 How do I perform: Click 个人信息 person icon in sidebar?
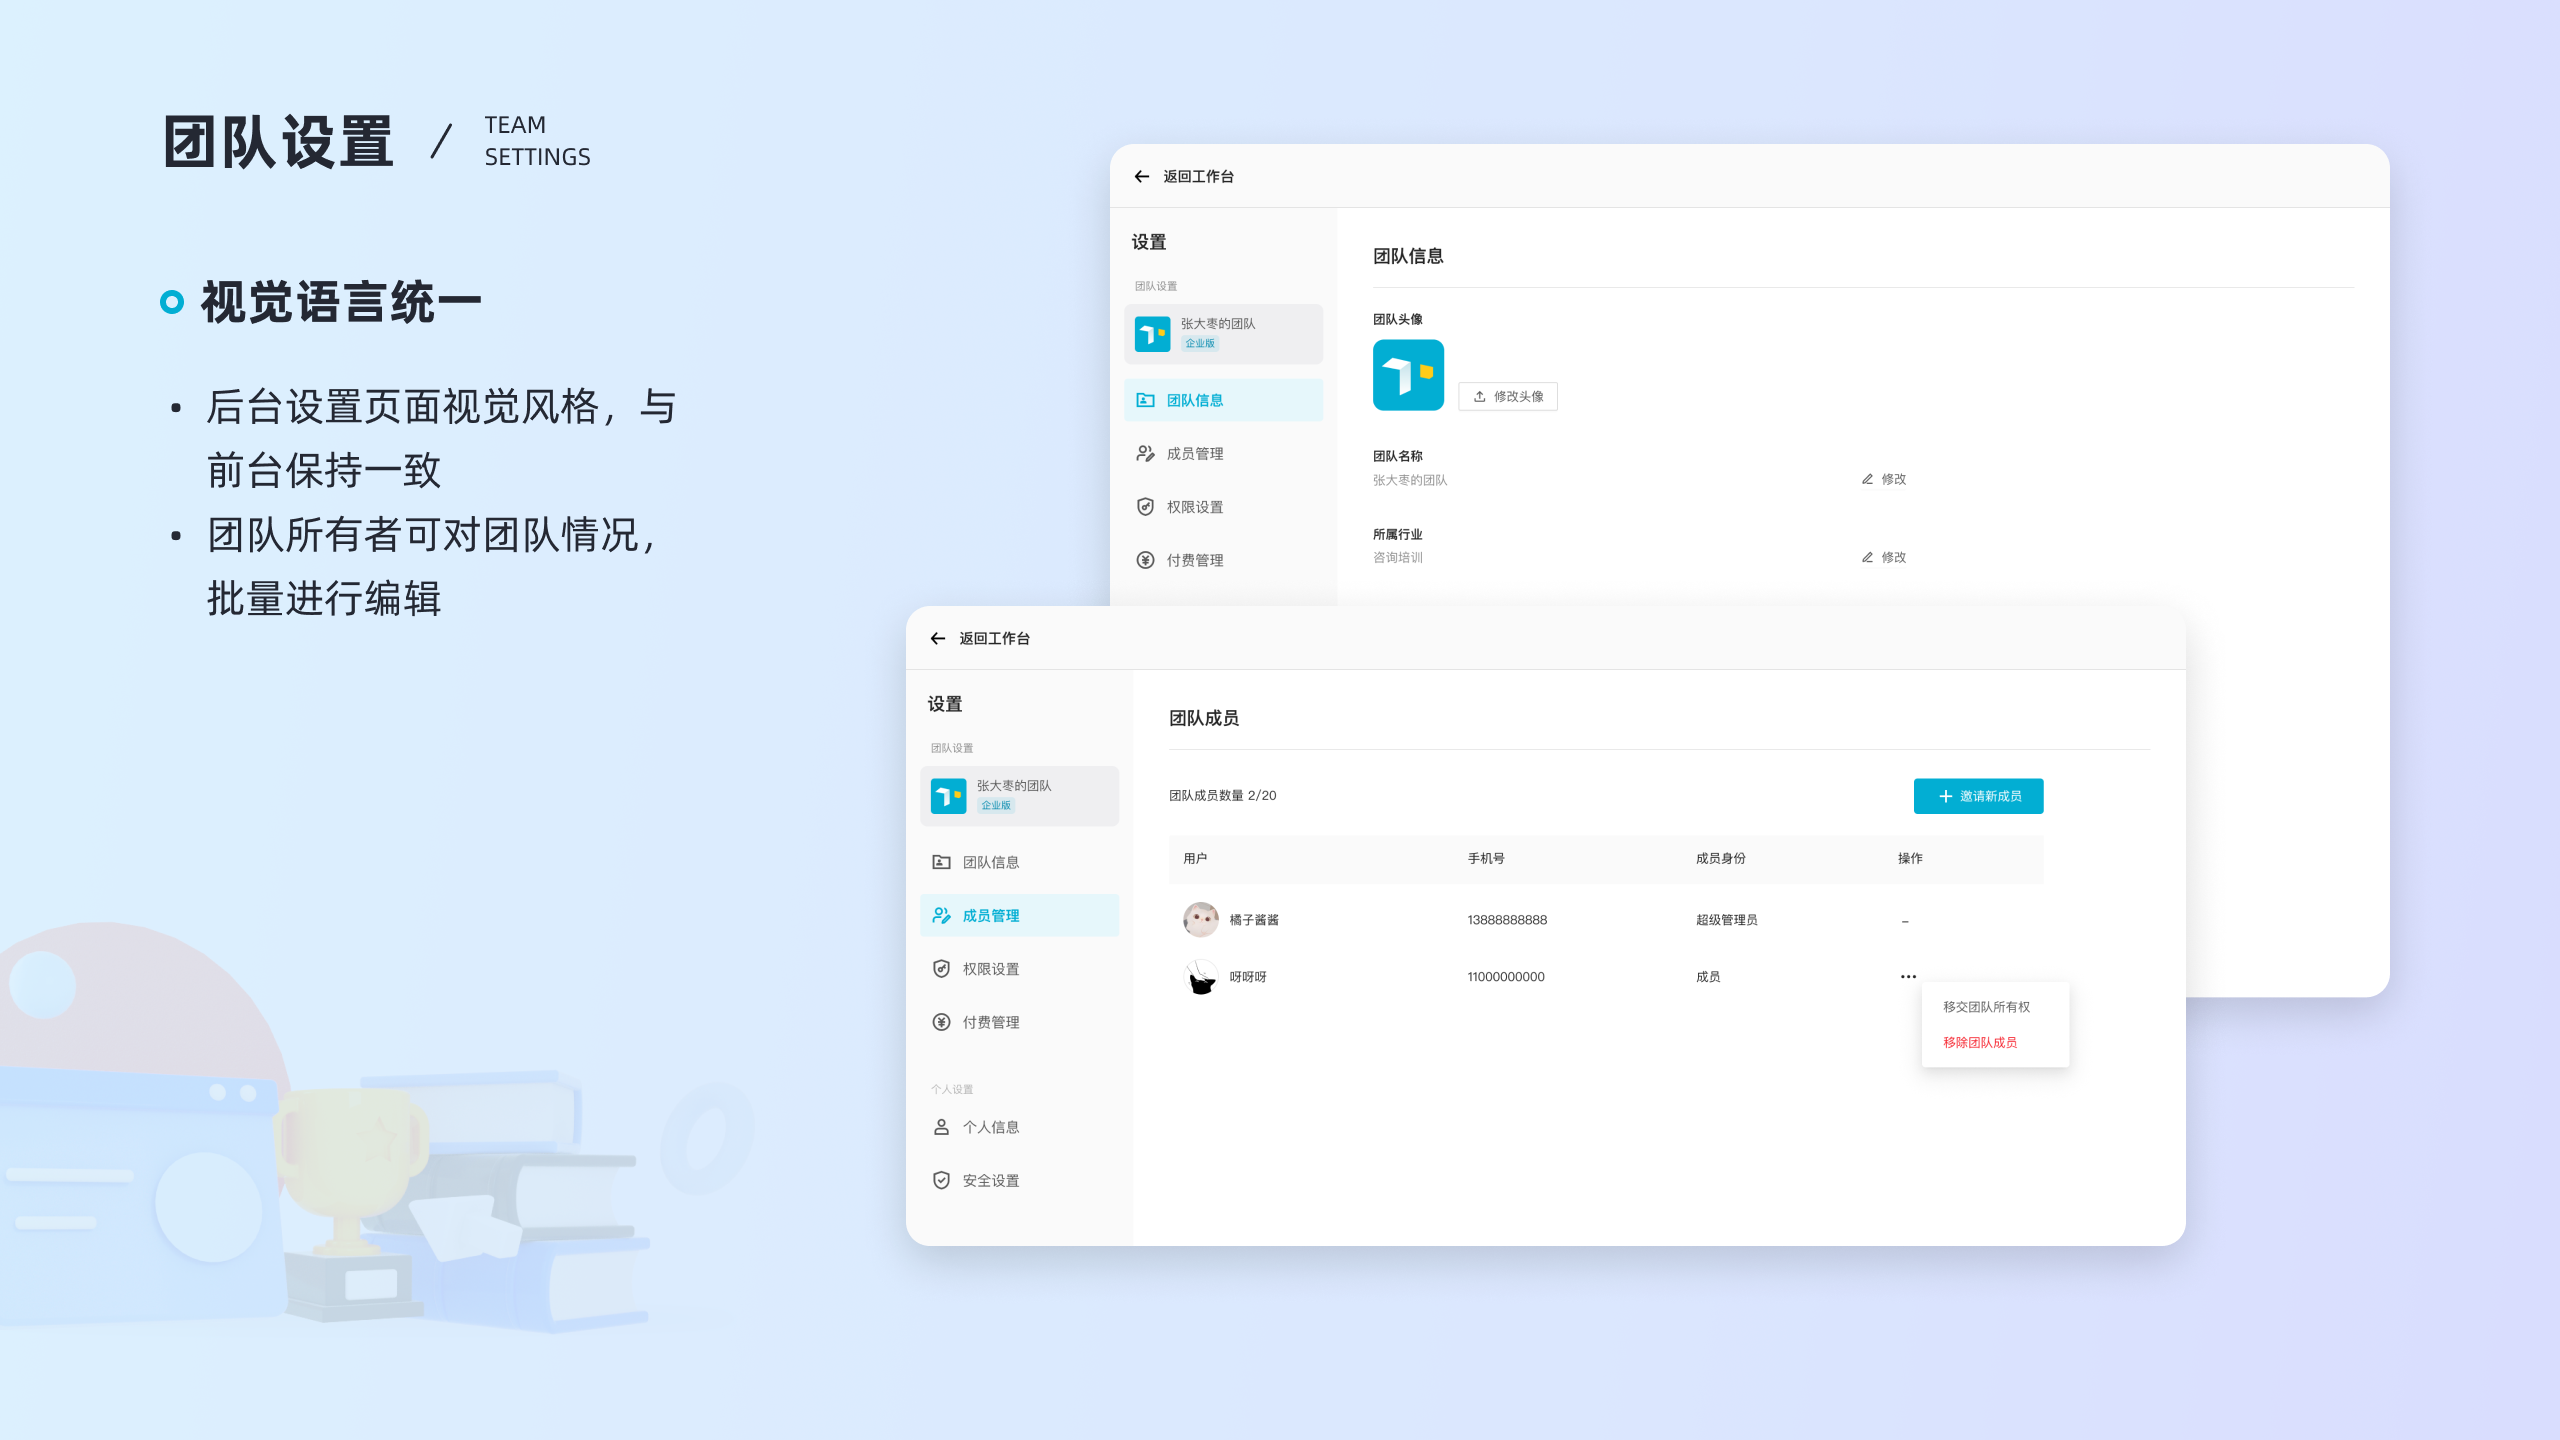[x=941, y=1127]
